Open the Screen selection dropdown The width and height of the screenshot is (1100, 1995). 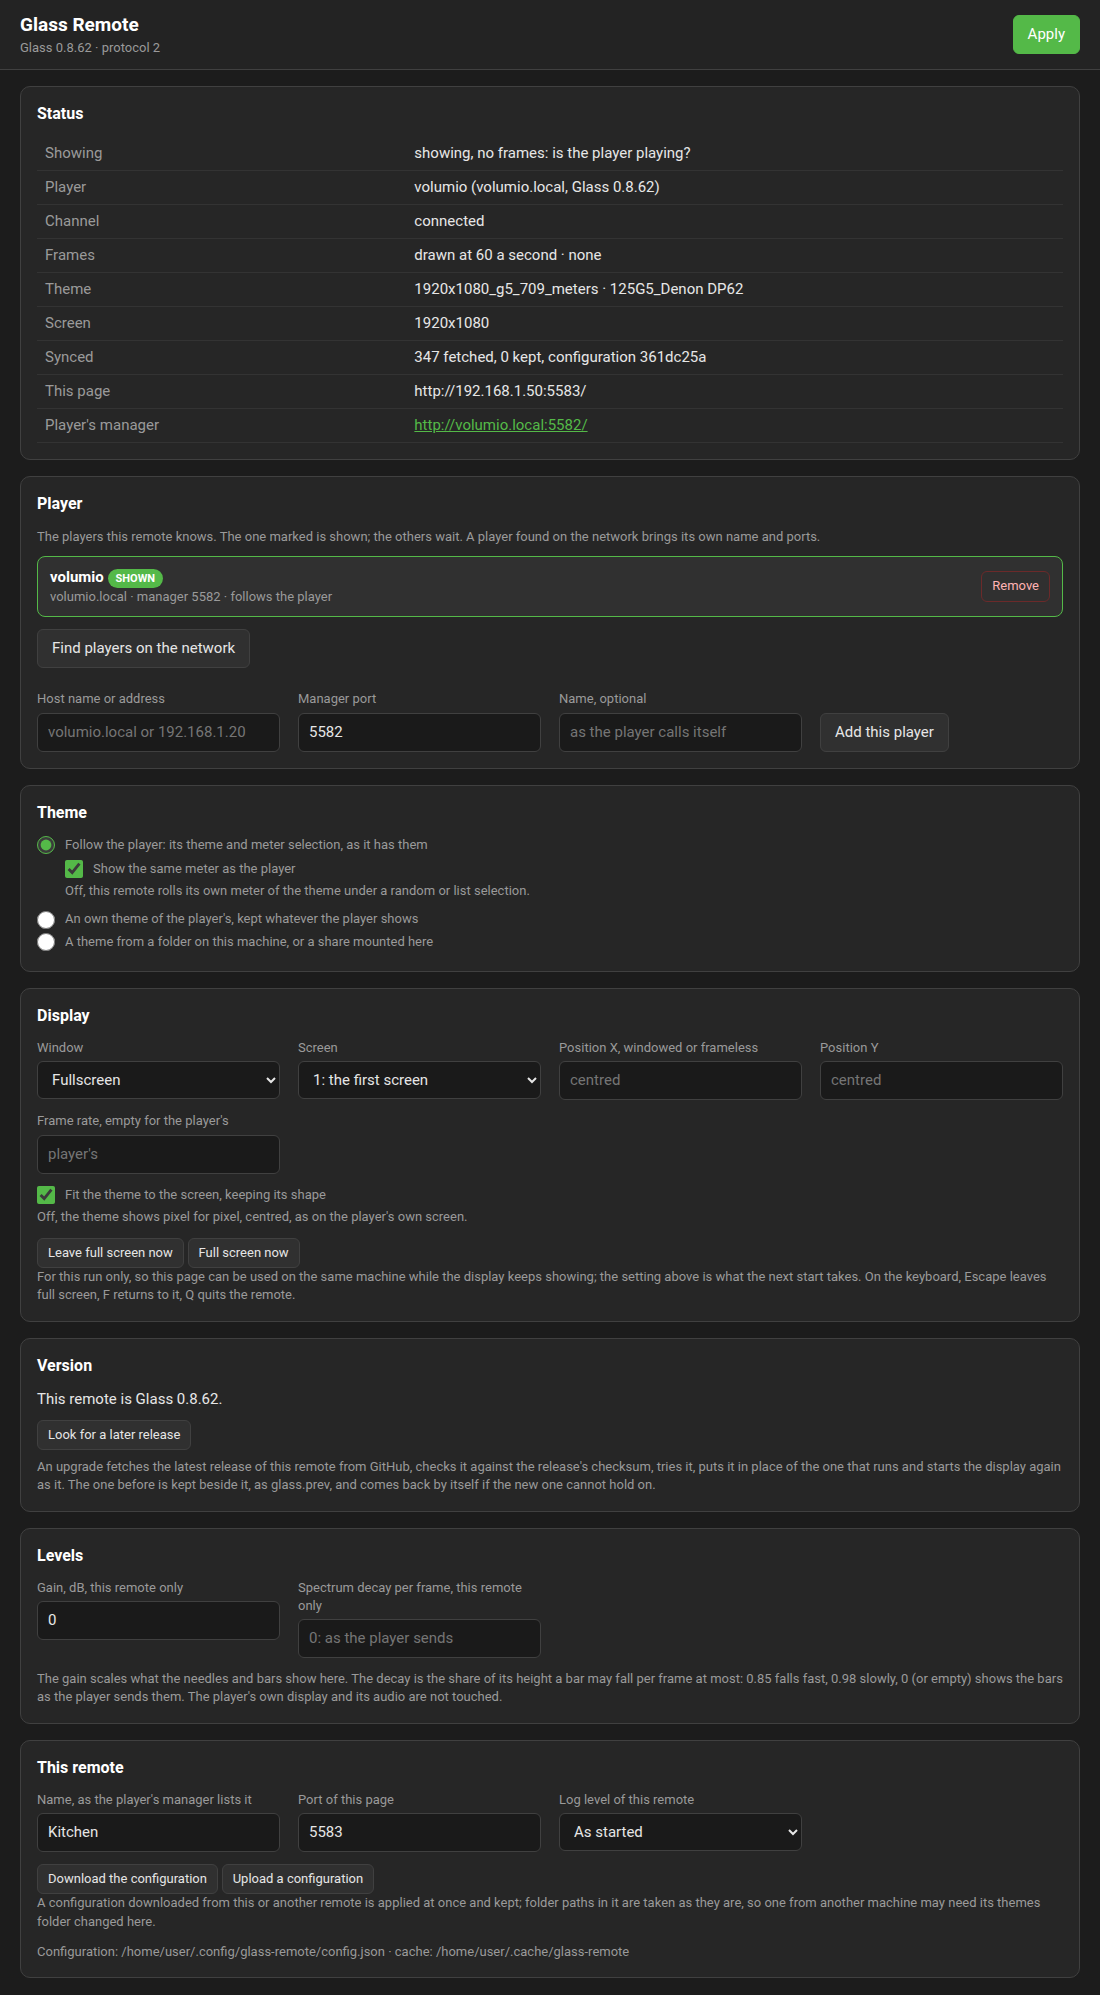(x=419, y=1080)
